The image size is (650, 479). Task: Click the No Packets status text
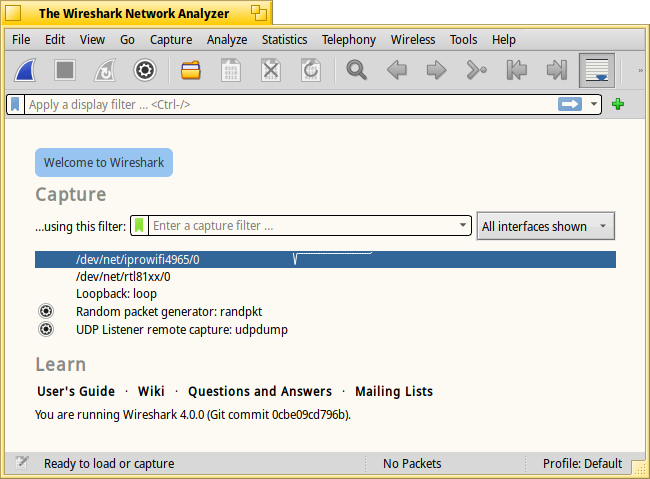tap(412, 463)
